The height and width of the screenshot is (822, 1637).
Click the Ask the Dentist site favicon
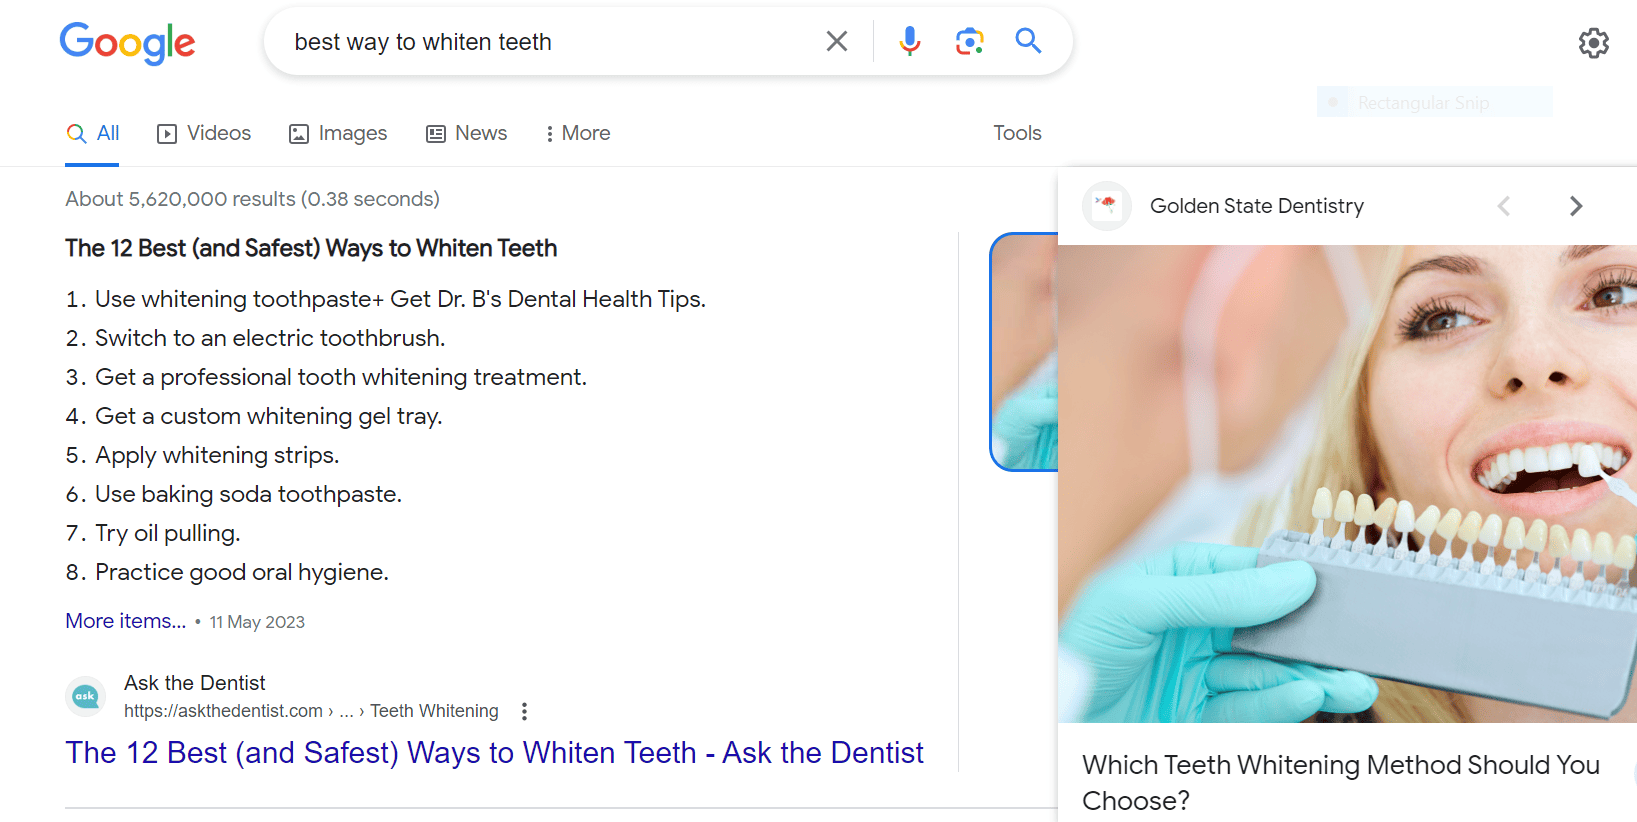(x=85, y=696)
